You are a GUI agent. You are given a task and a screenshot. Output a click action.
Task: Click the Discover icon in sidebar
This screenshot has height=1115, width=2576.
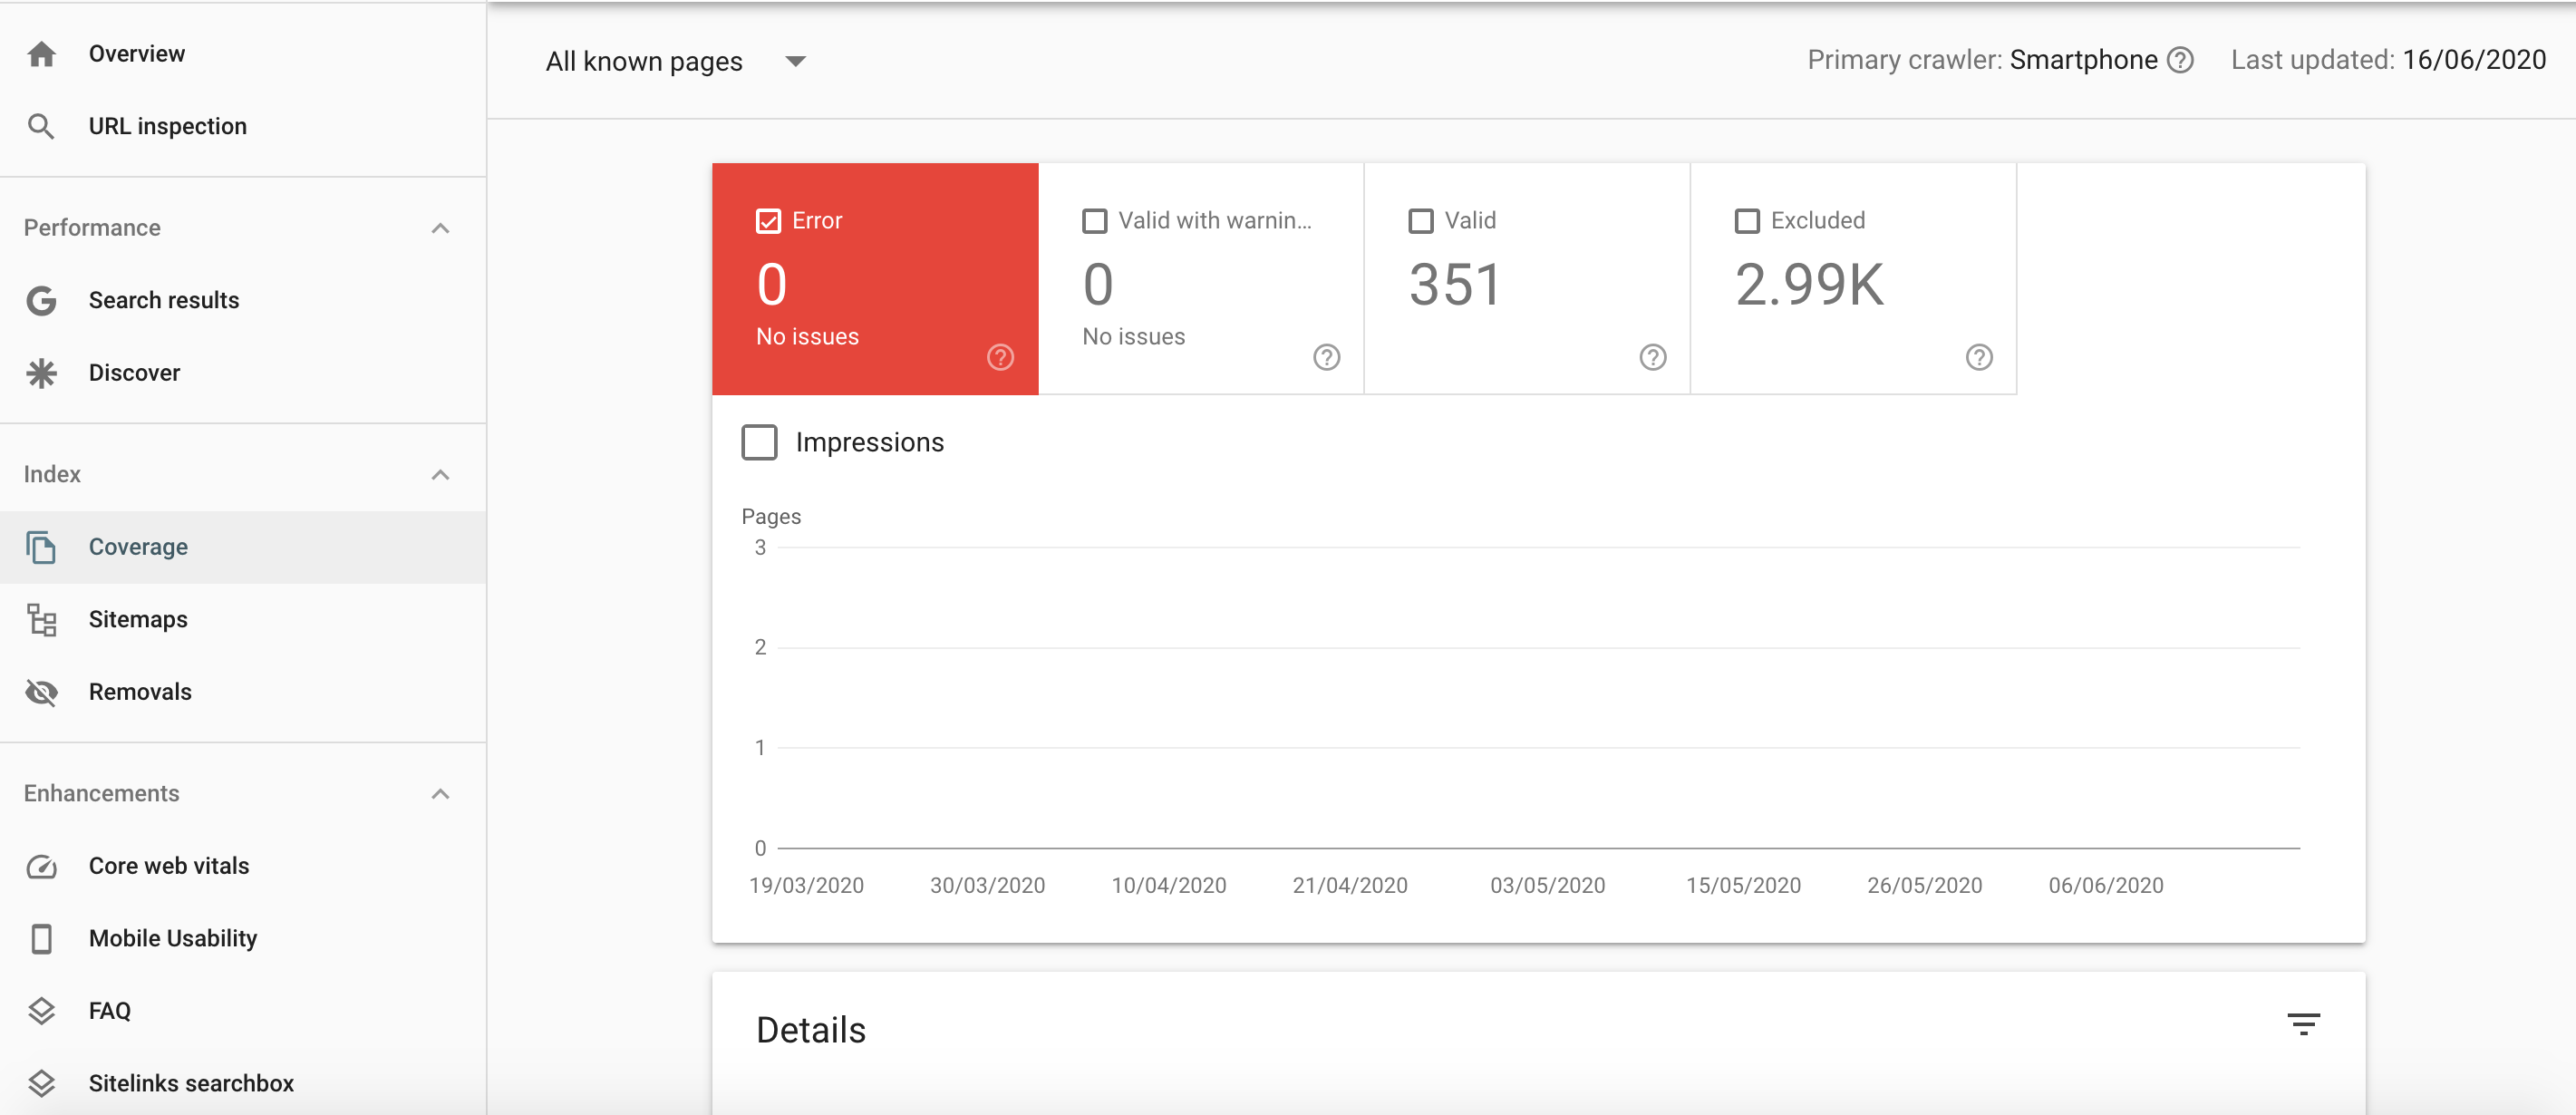tap(41, 372)
